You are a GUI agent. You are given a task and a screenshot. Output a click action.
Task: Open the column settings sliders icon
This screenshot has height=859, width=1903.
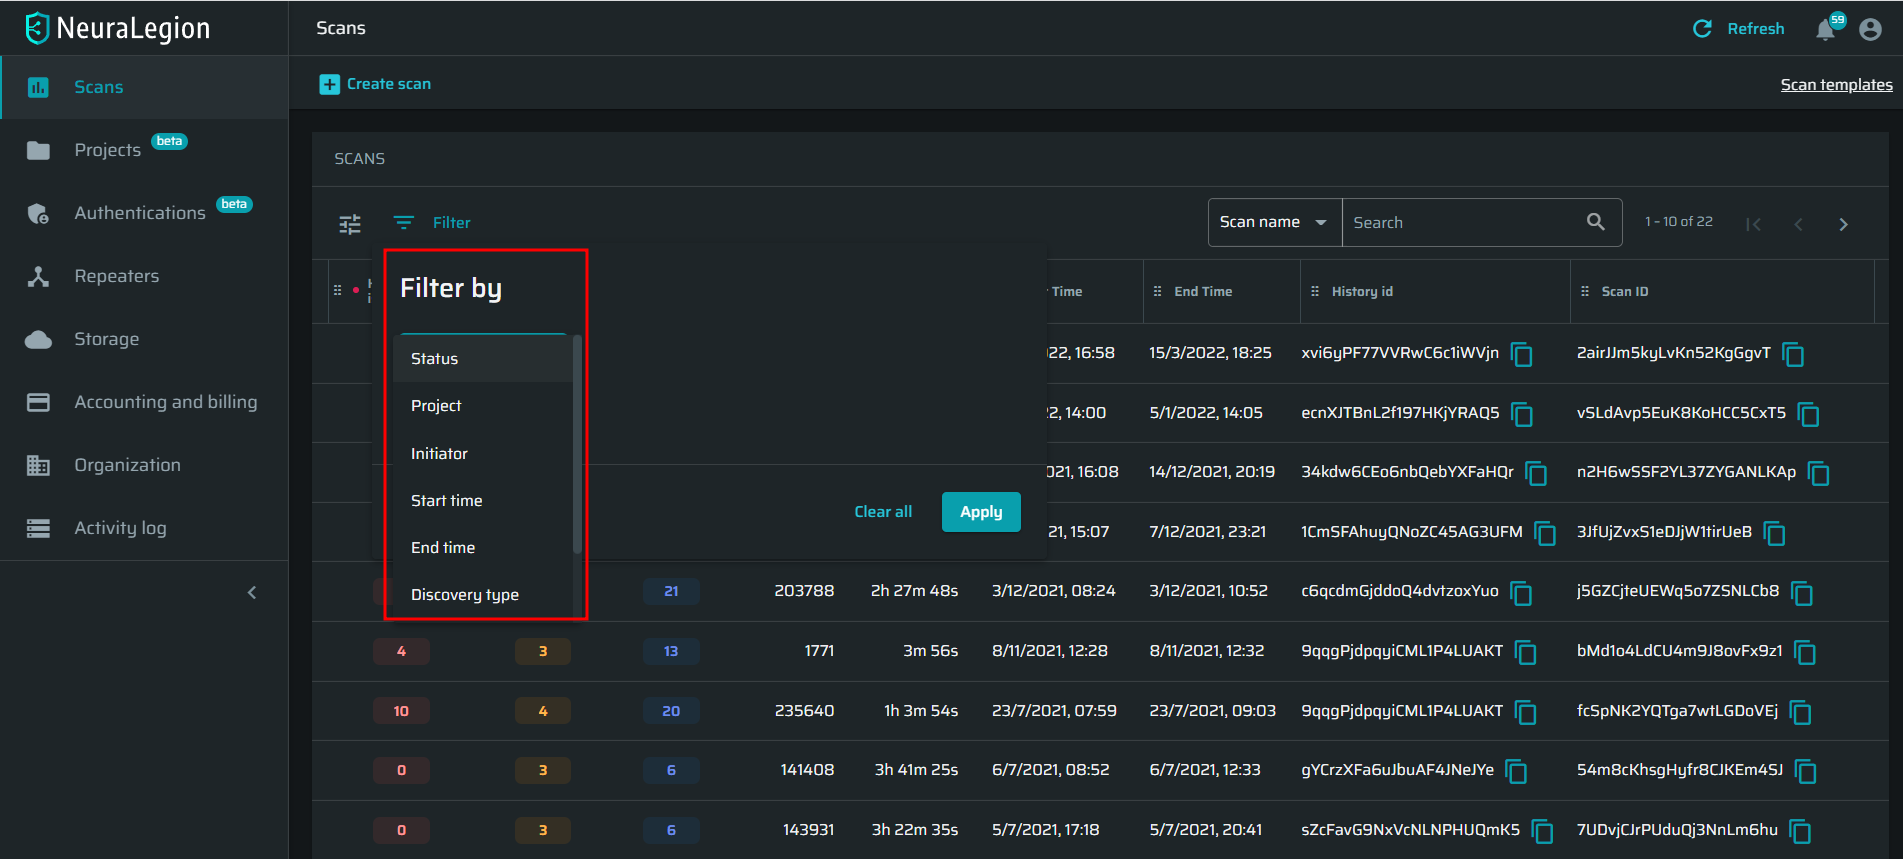(350, 224)
